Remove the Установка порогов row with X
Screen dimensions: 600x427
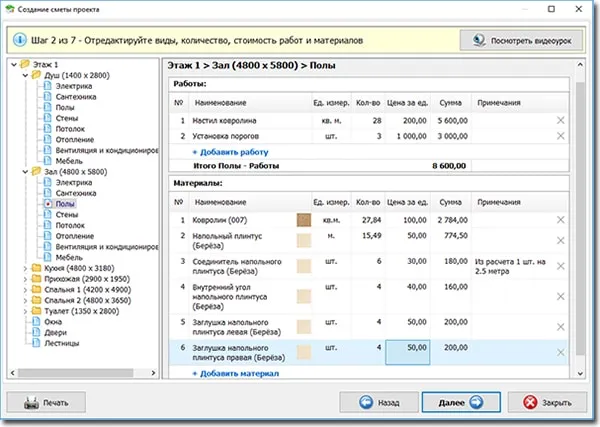point(560,136)
